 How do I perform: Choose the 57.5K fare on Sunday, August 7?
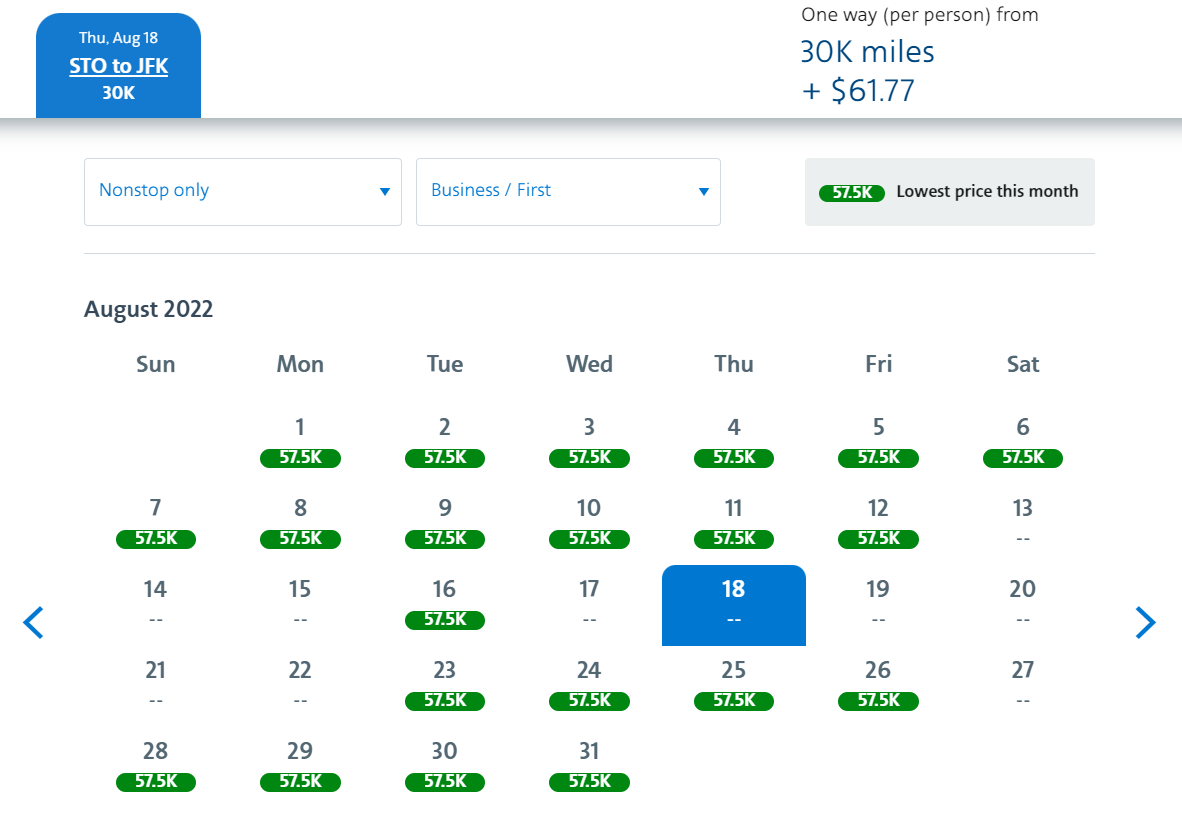pyautogui.click(x=155, y=539)
